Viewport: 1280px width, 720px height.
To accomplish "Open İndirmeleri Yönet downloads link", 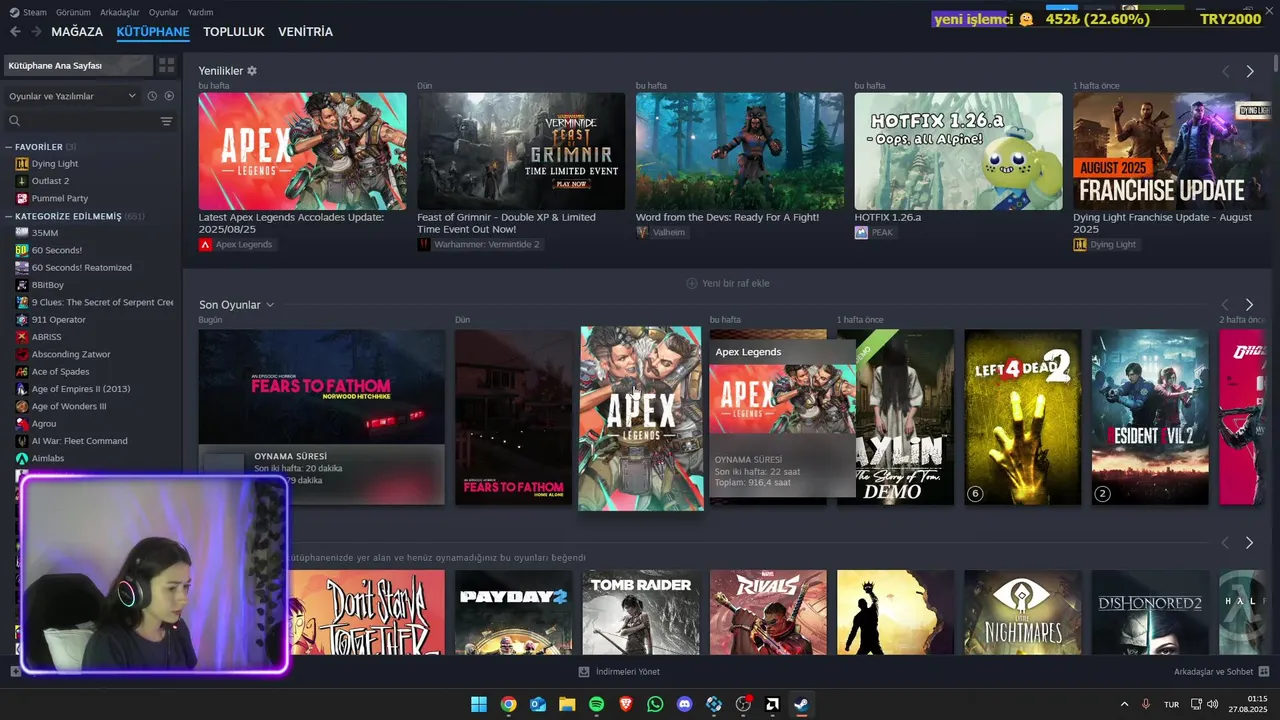I will pos(620,672).
